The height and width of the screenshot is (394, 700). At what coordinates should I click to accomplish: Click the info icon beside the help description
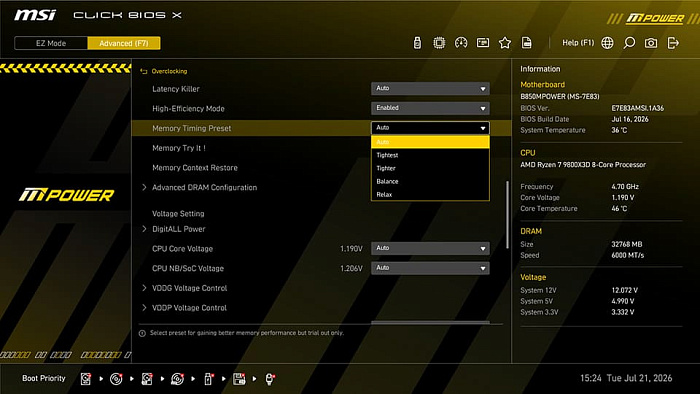[x=142, y=333]
